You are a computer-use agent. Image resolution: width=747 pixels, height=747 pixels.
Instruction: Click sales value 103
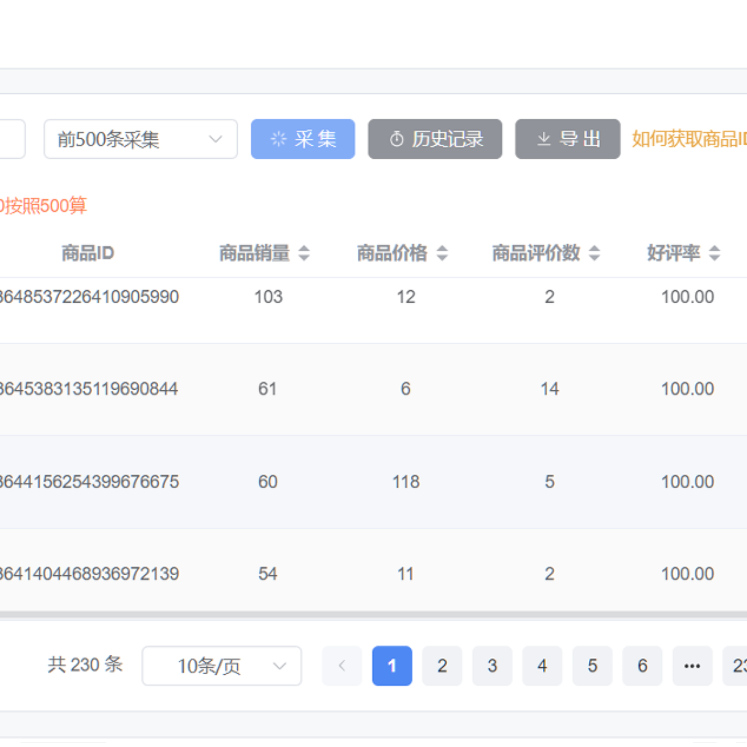[x=268, y=296]
